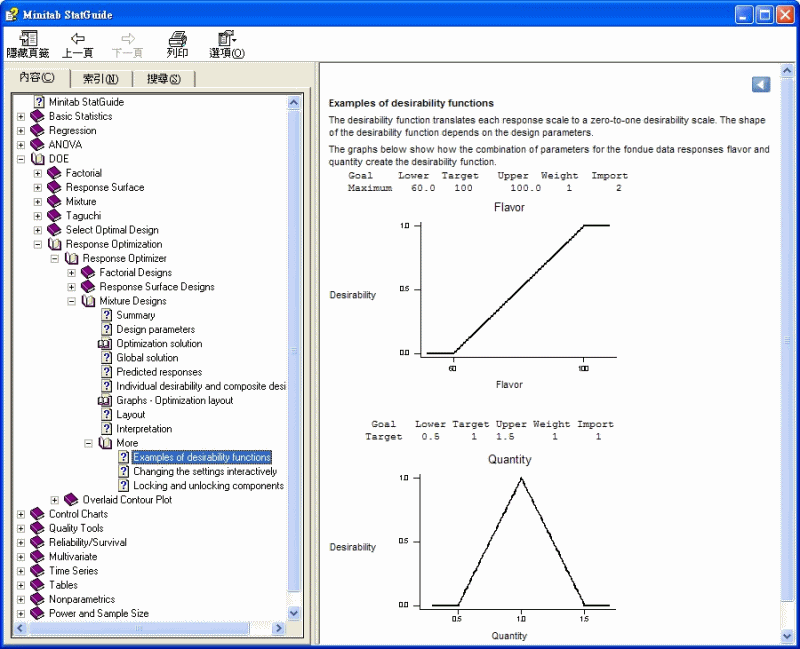Collapse the Mixture Designs node

pyautogui.click(x=71, y=301)
